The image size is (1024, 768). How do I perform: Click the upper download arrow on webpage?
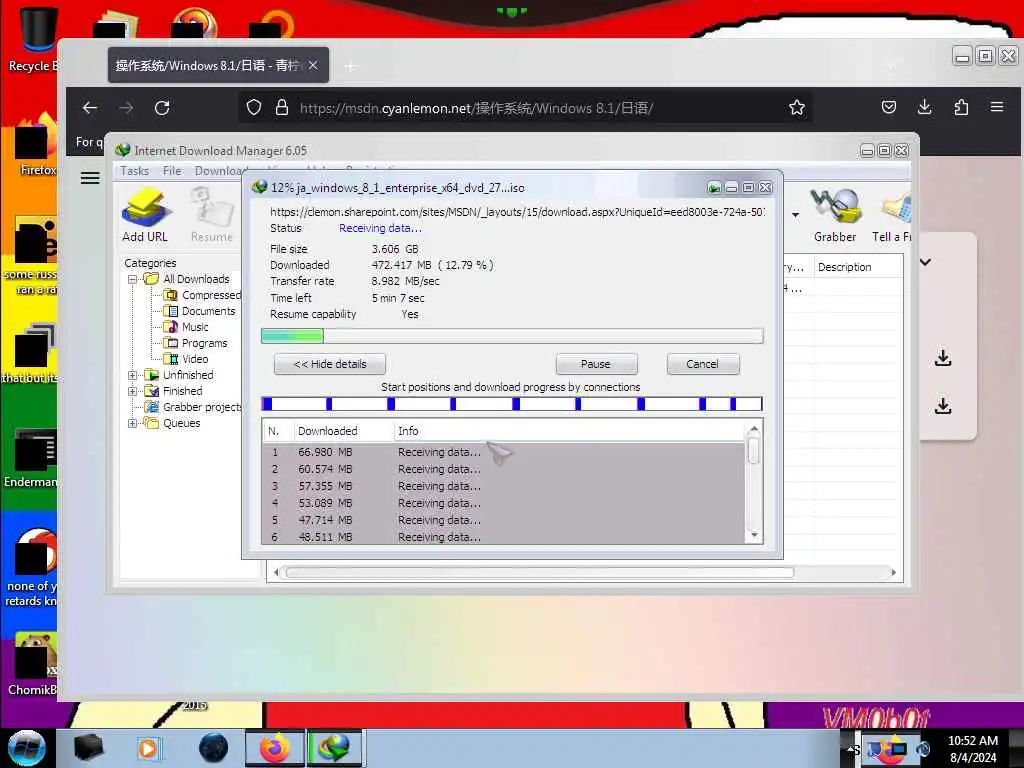coord(943,357)
